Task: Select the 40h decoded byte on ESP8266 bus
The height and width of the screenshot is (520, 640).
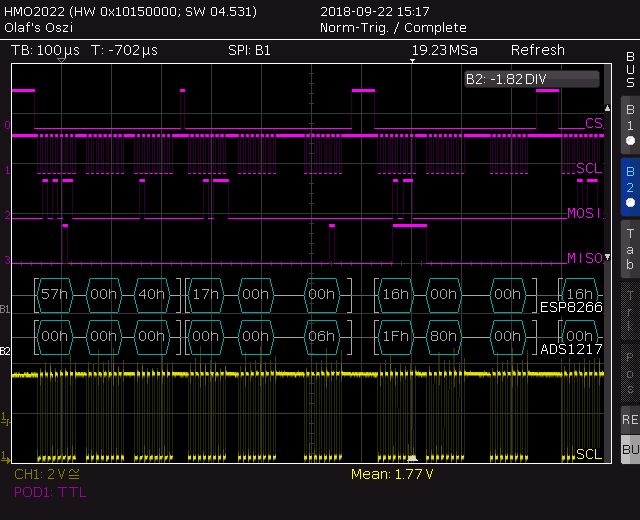Action: click(x=151, y=294)
